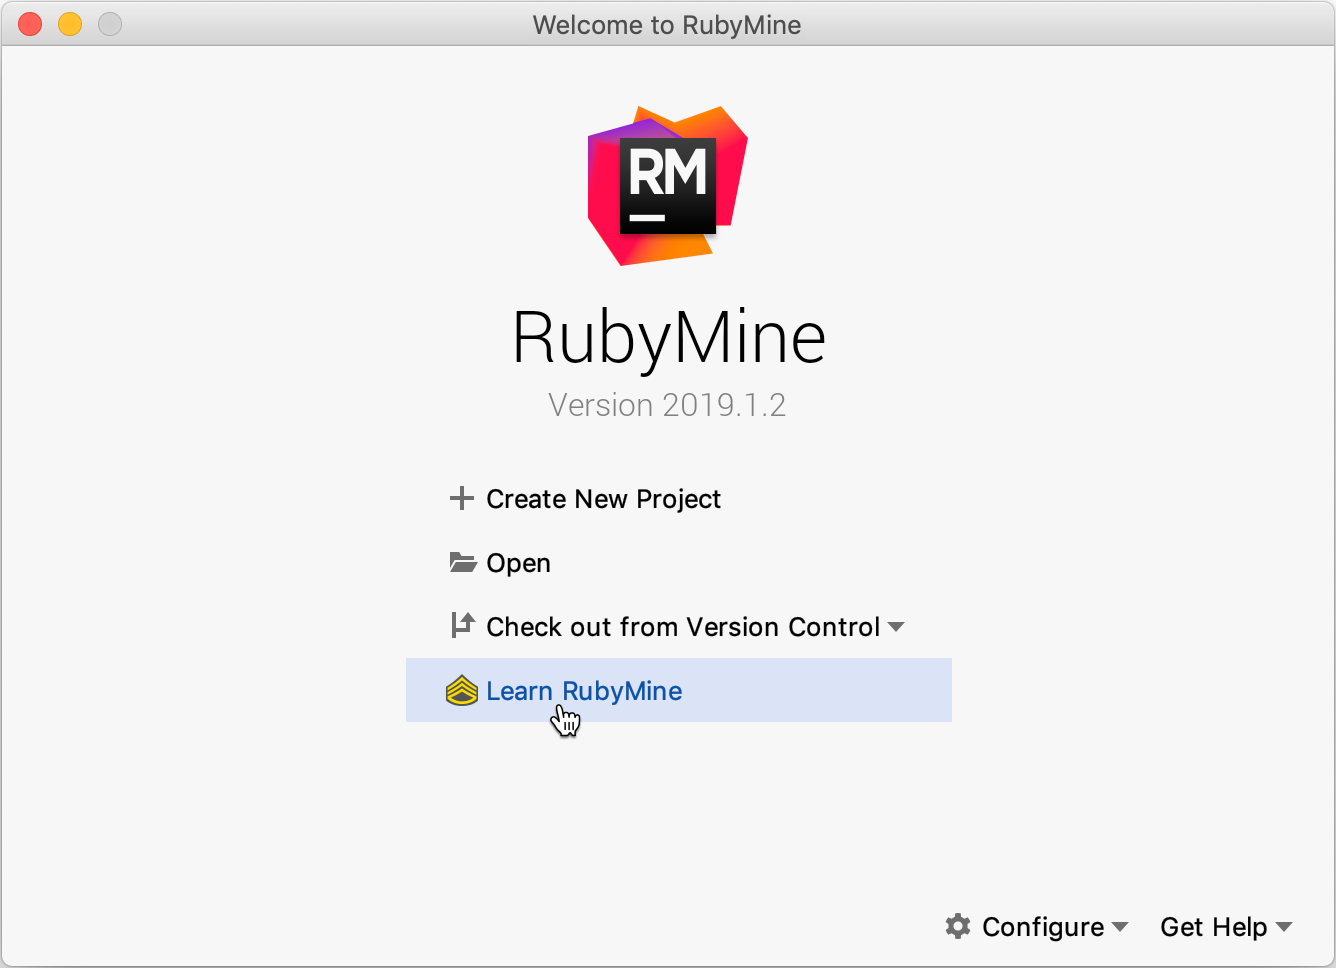Click the Open link to browse projects
This screenshot has width=1336, height=968.
518,562
